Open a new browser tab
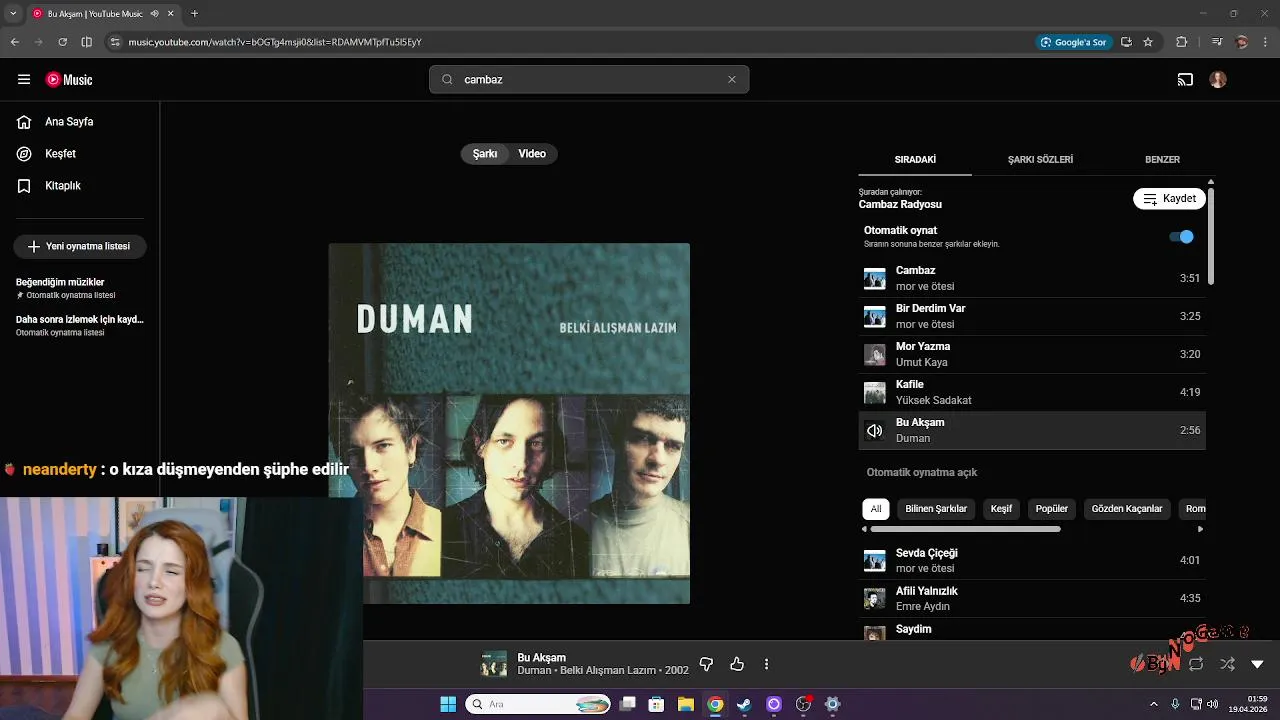Viewport: 1280px width, 720px height. (x=194, y=14)
